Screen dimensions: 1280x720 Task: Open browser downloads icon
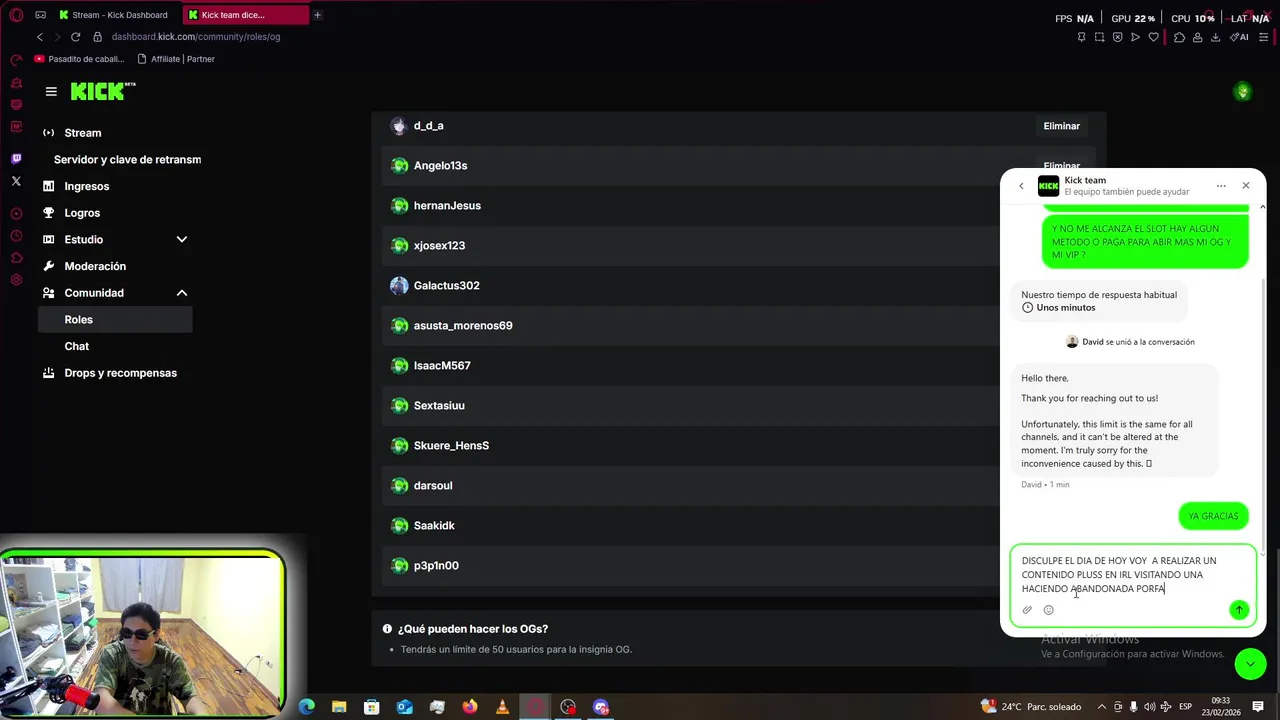pos(1215,37)
